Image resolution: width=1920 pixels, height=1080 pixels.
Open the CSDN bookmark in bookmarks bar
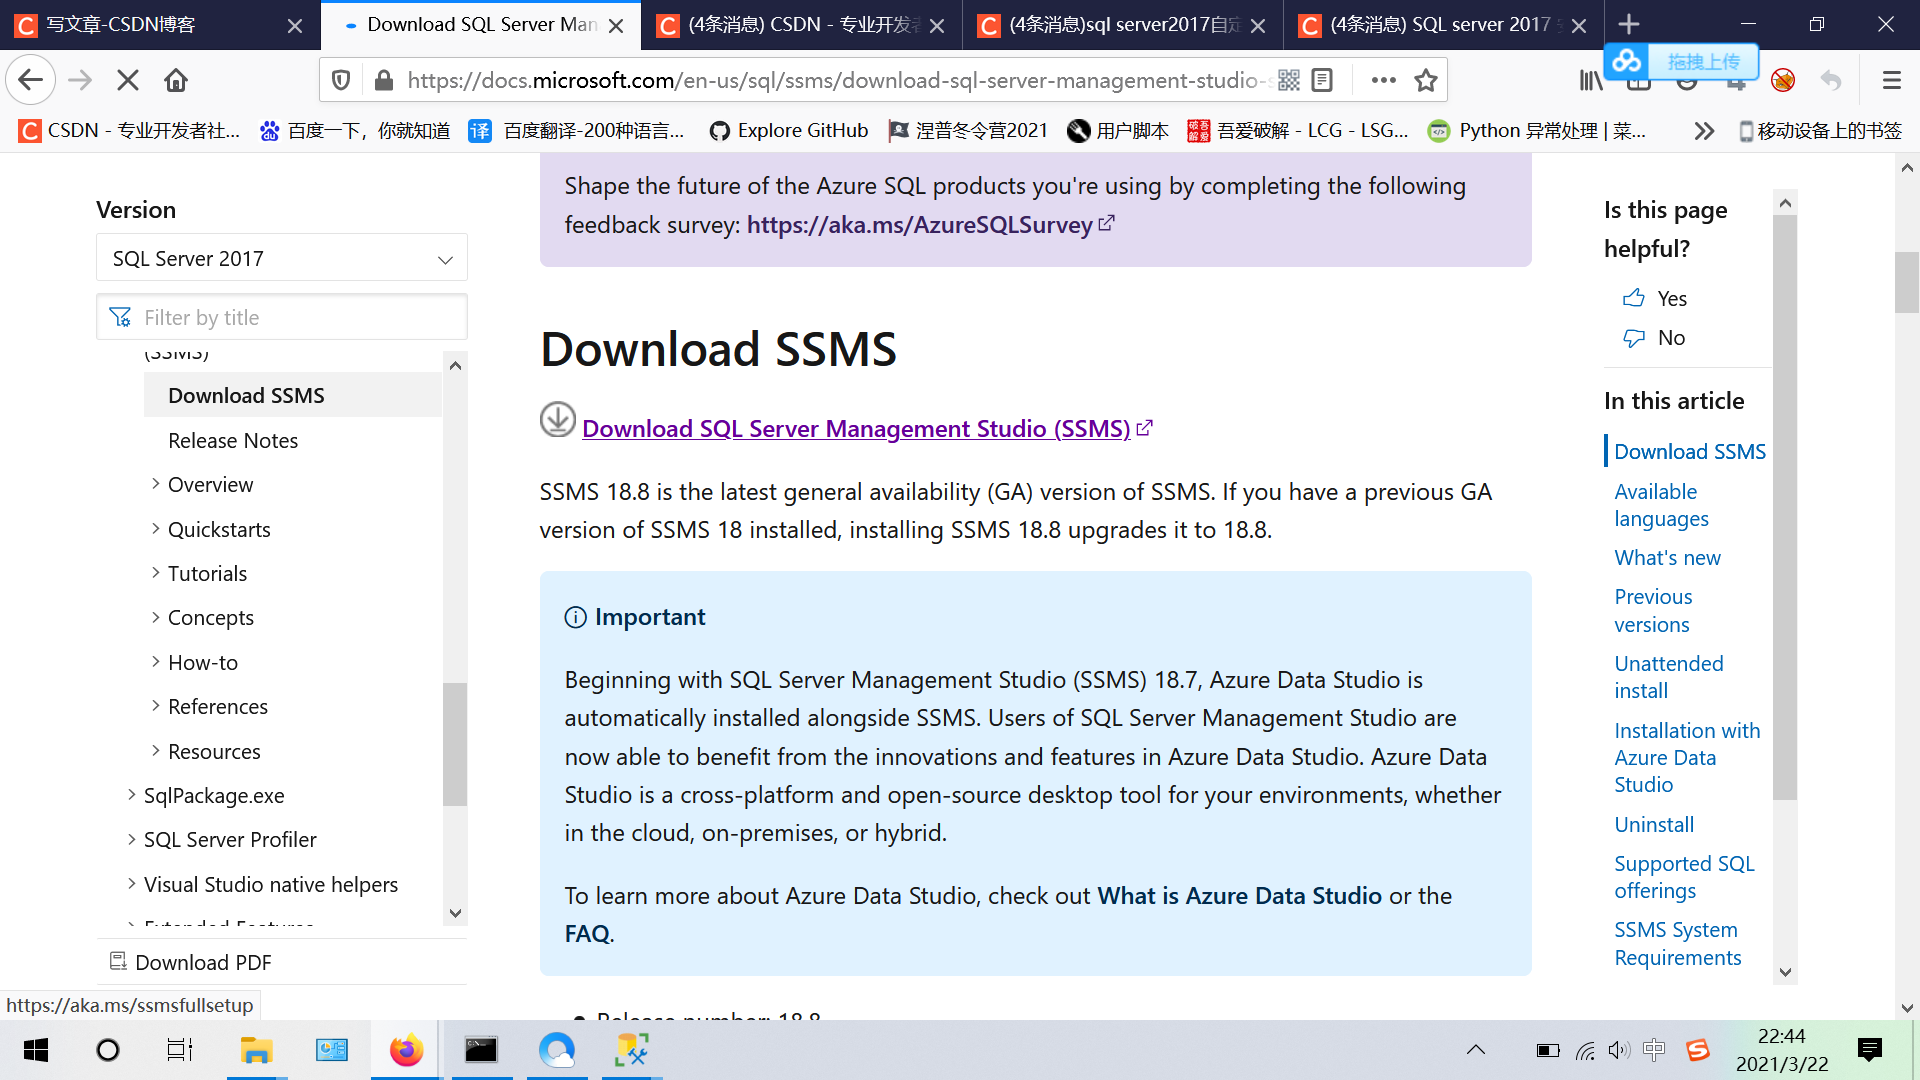[129, 131]
